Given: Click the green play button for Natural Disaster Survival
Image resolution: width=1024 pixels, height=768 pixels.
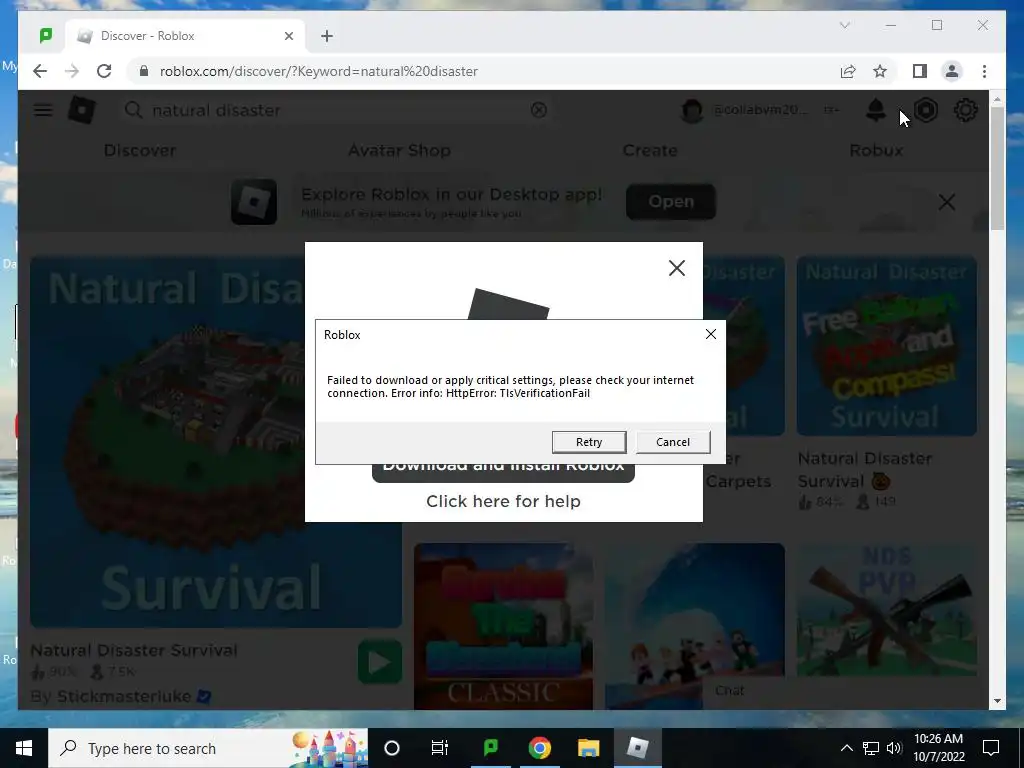Looking at the screenshot, I should 380,662.
